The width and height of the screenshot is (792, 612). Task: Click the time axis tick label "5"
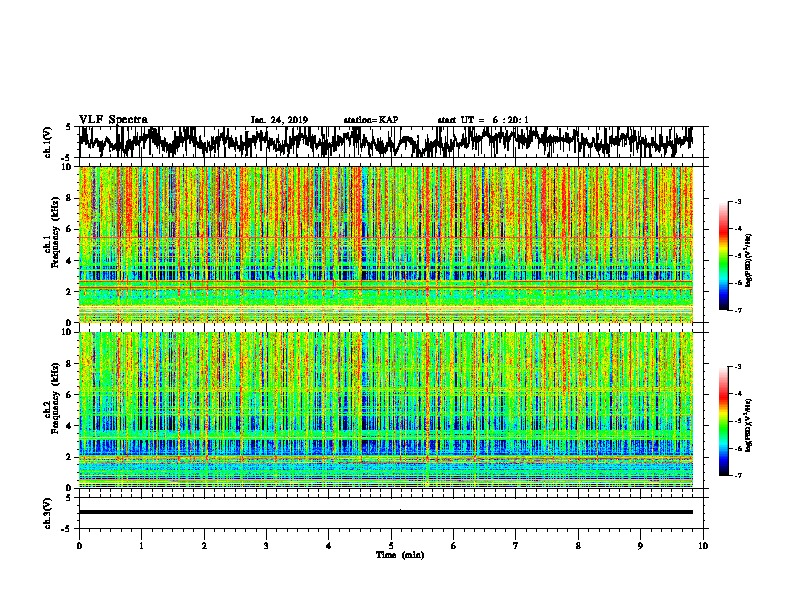click(x=391, y=546)
